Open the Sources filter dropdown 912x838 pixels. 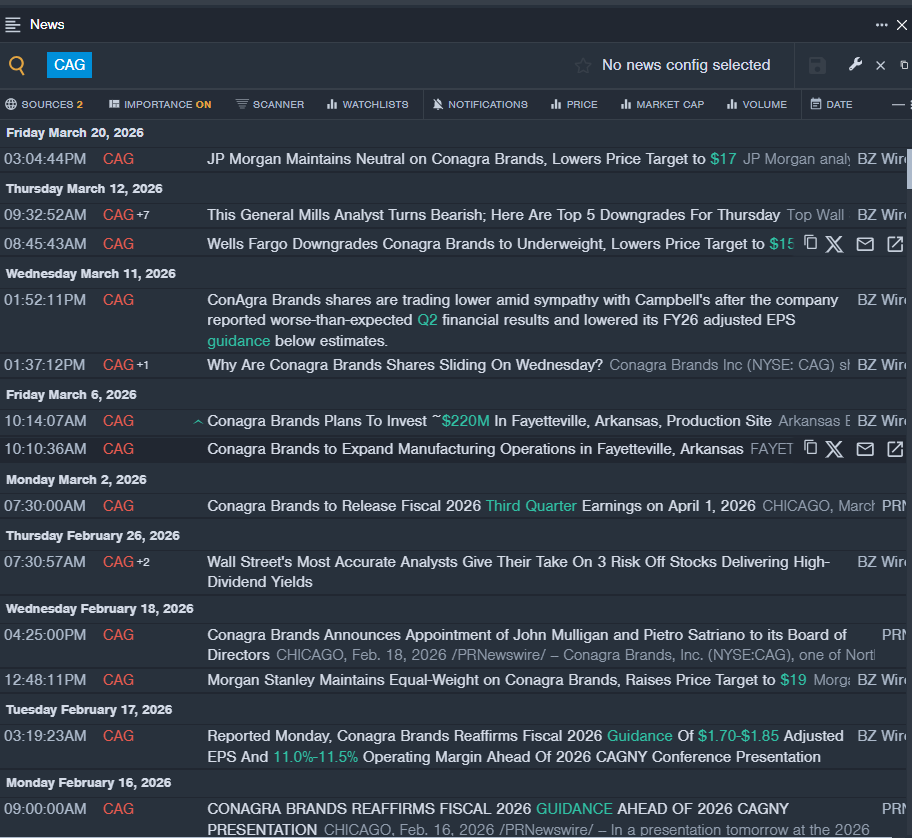44,104
